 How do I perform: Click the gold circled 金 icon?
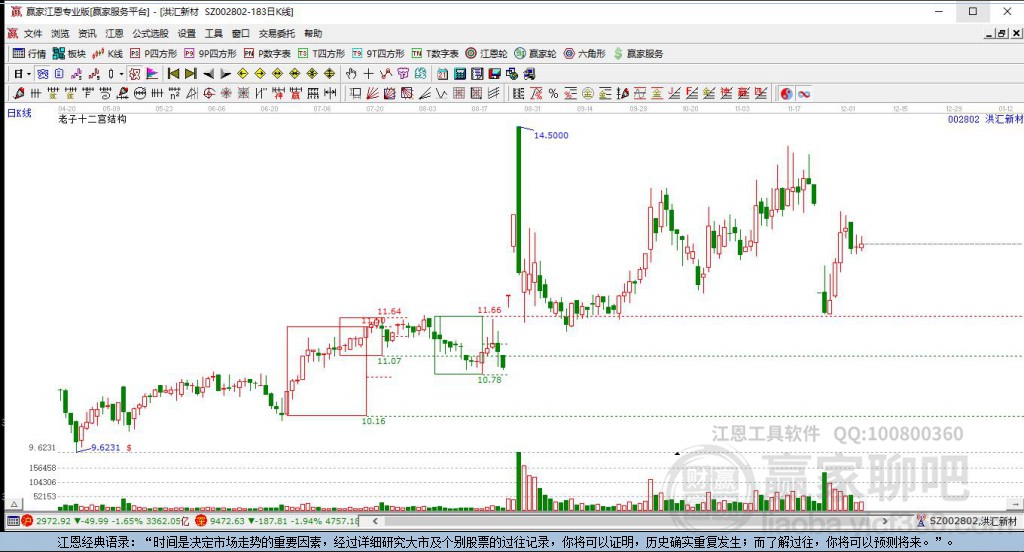pyautogui.click(x=588, y=93)
